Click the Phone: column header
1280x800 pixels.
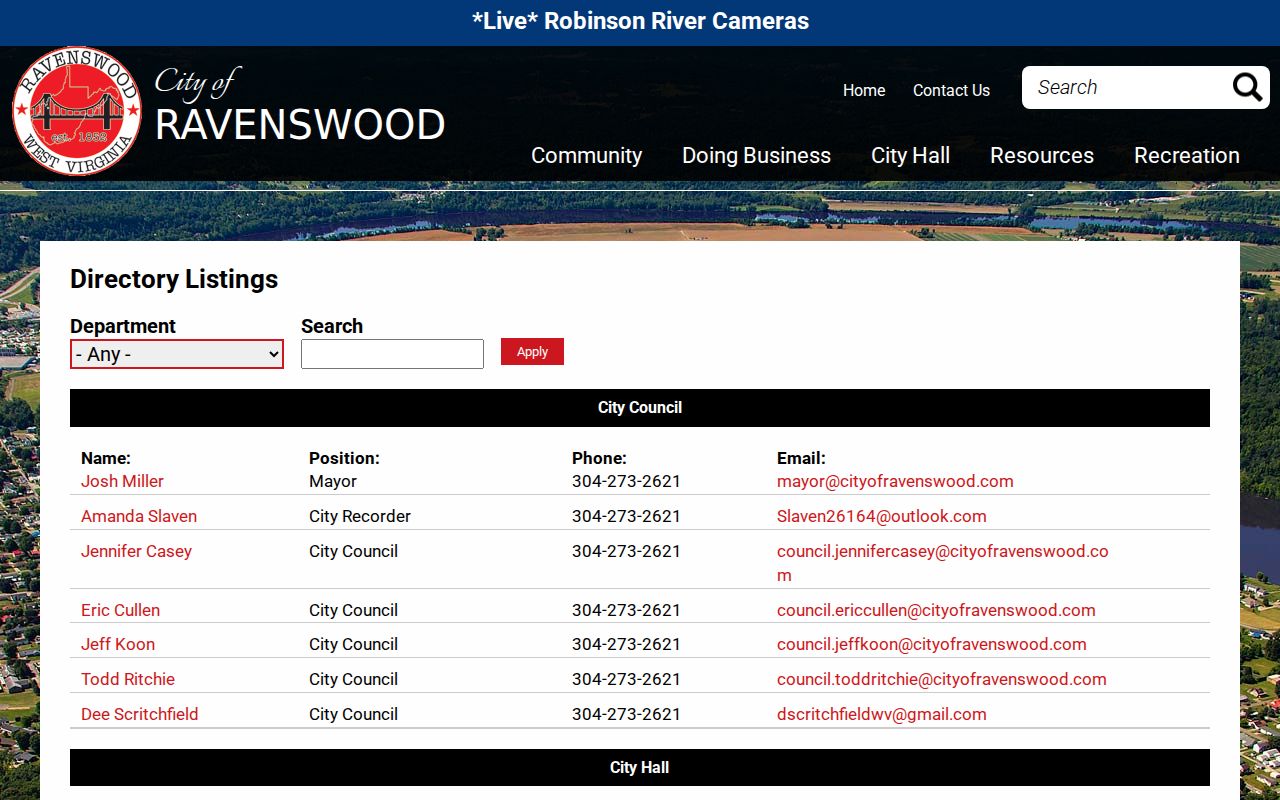pos(599,458)
